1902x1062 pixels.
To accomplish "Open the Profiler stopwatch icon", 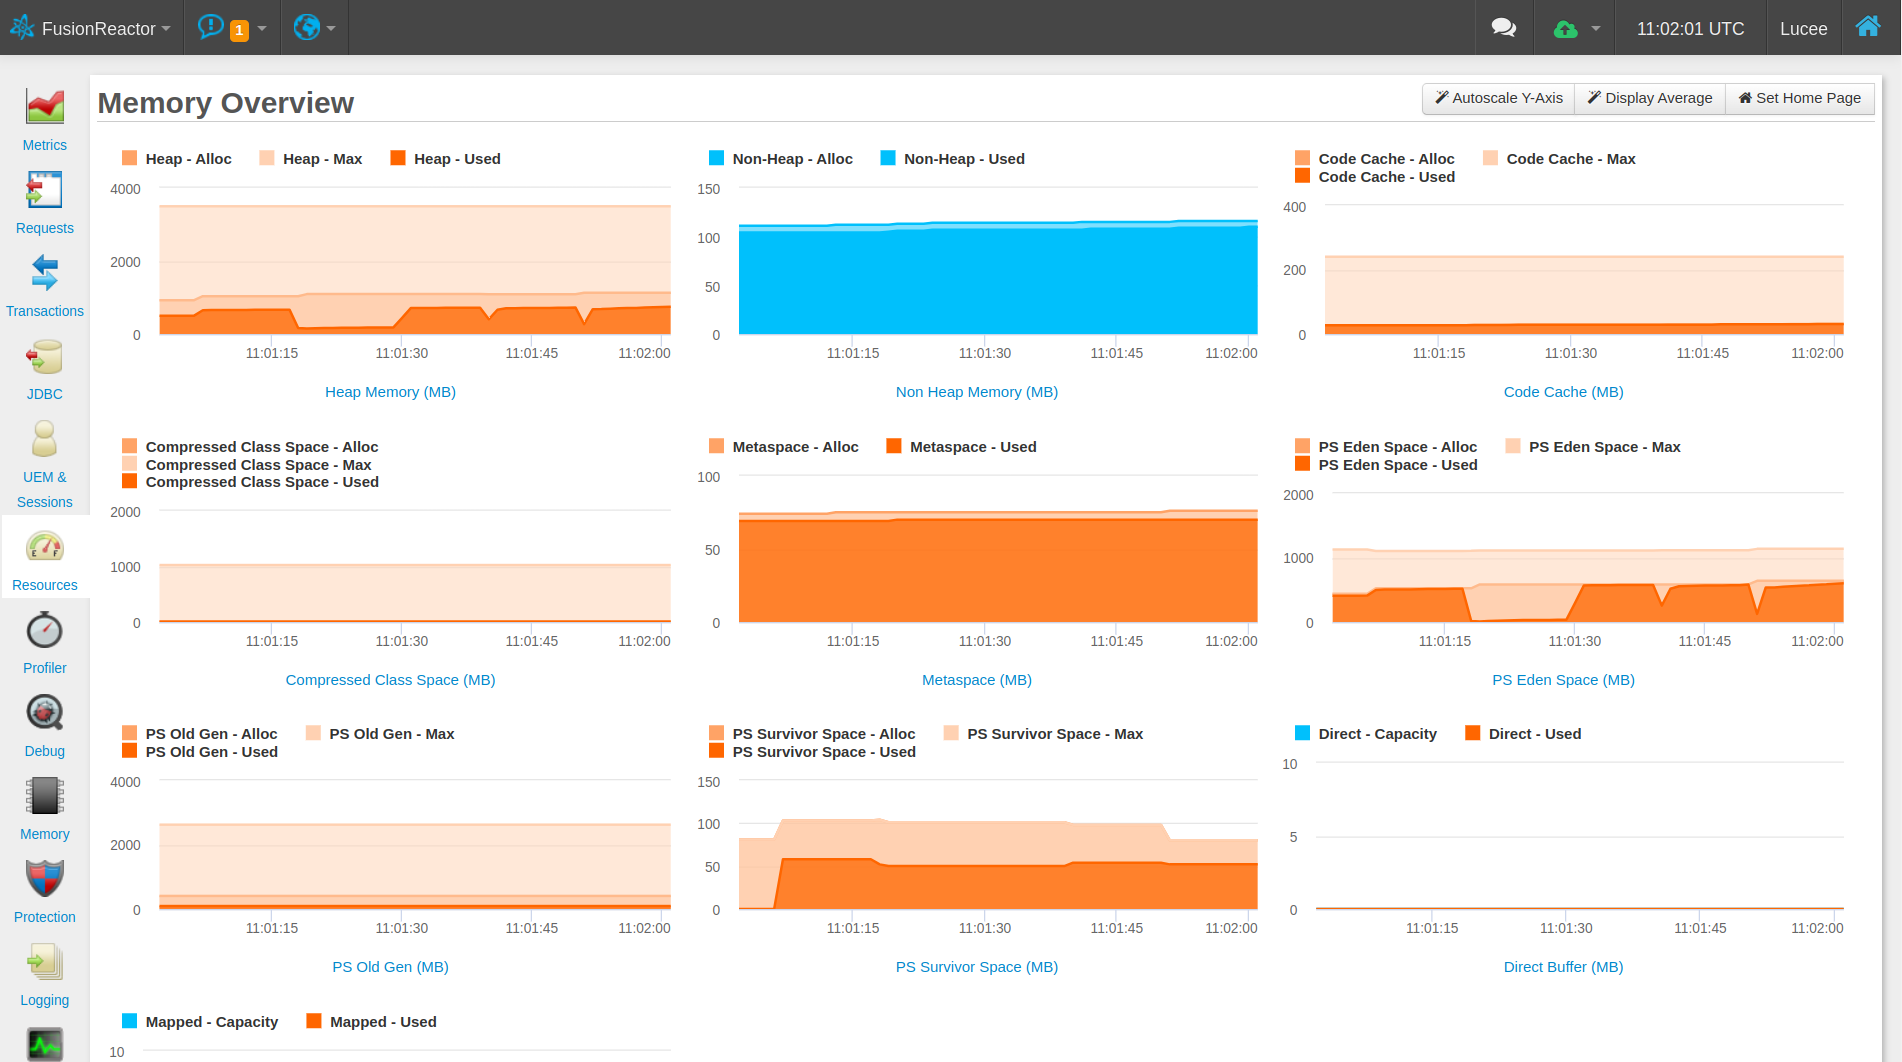I will pos(45,630).
